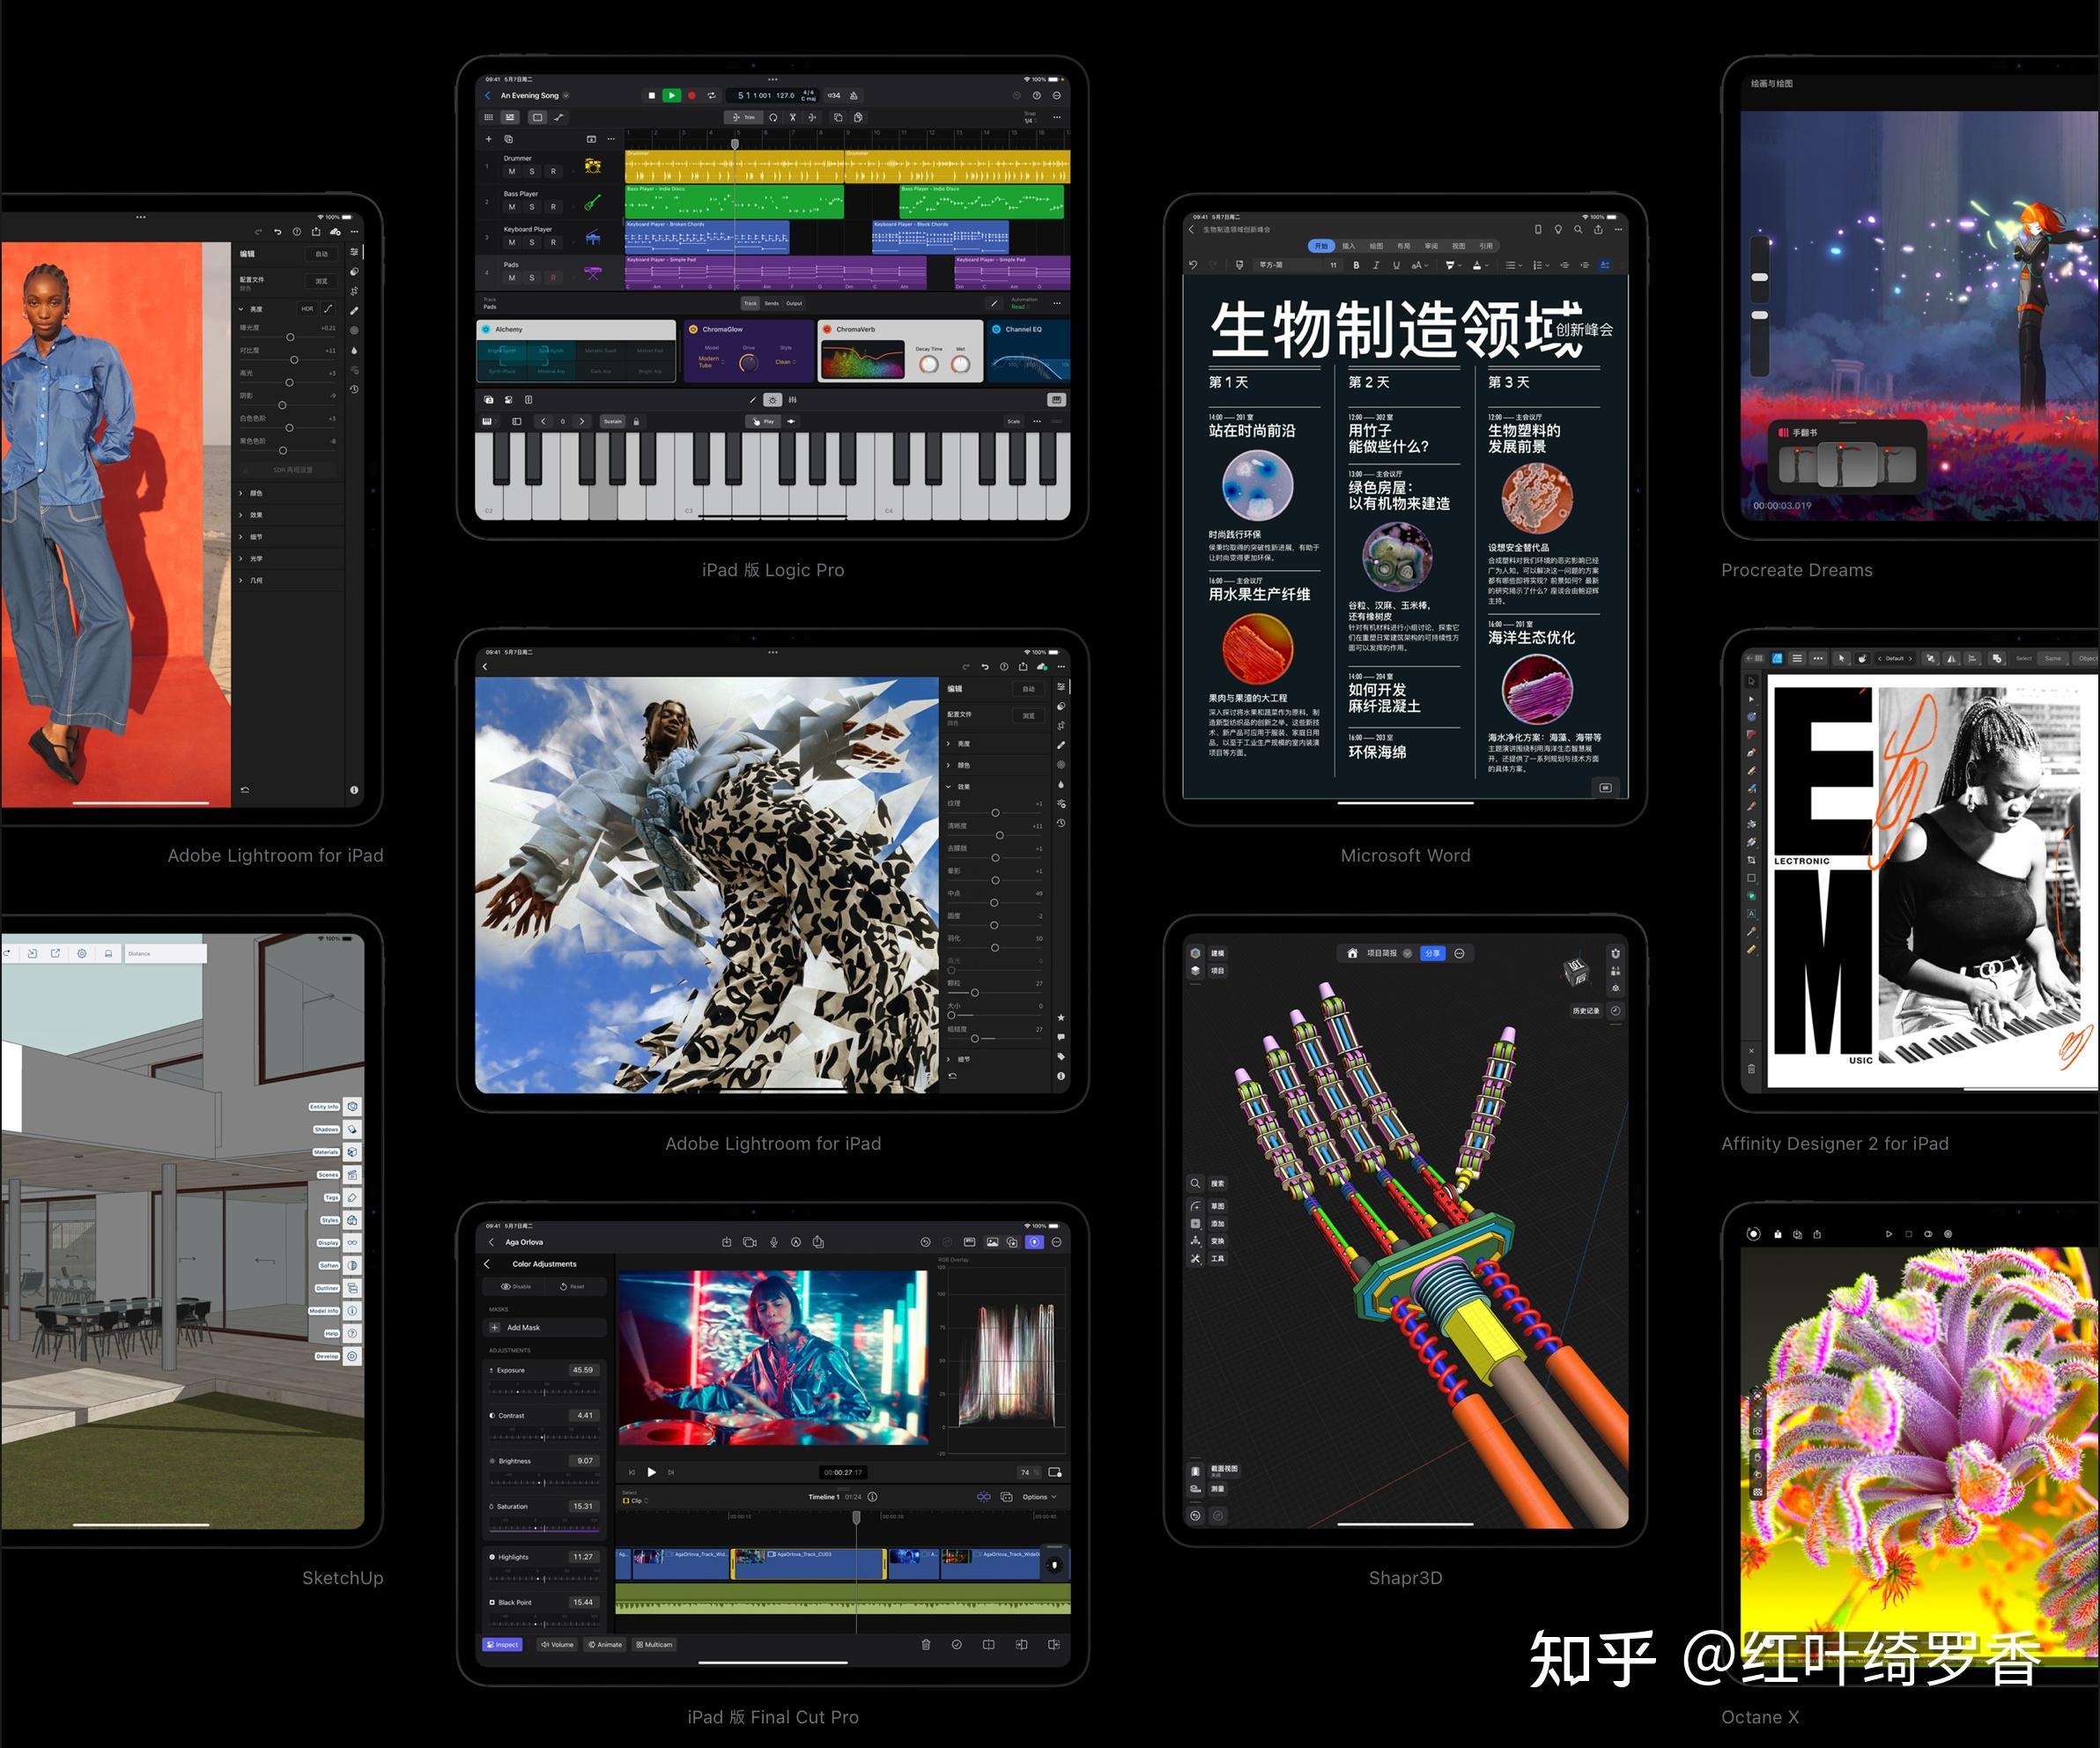This screenshot has width=2100, height=1748.
Task: Adjust the Saturation slider in Final Cut Pro
Action: click(545, 1530)
